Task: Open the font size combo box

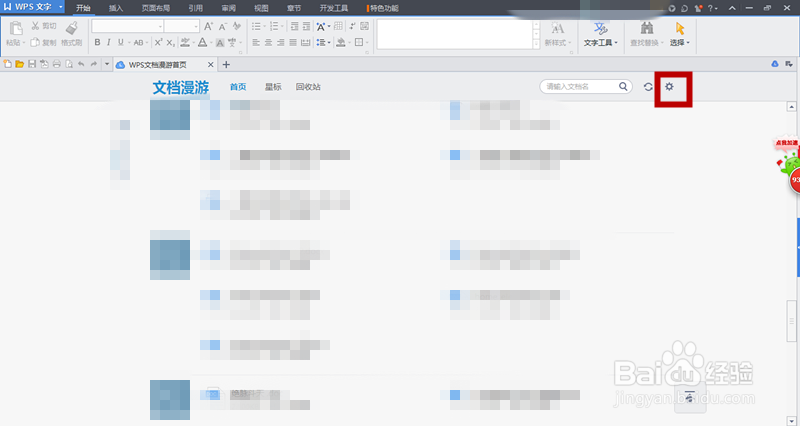Action: [182, 26]
